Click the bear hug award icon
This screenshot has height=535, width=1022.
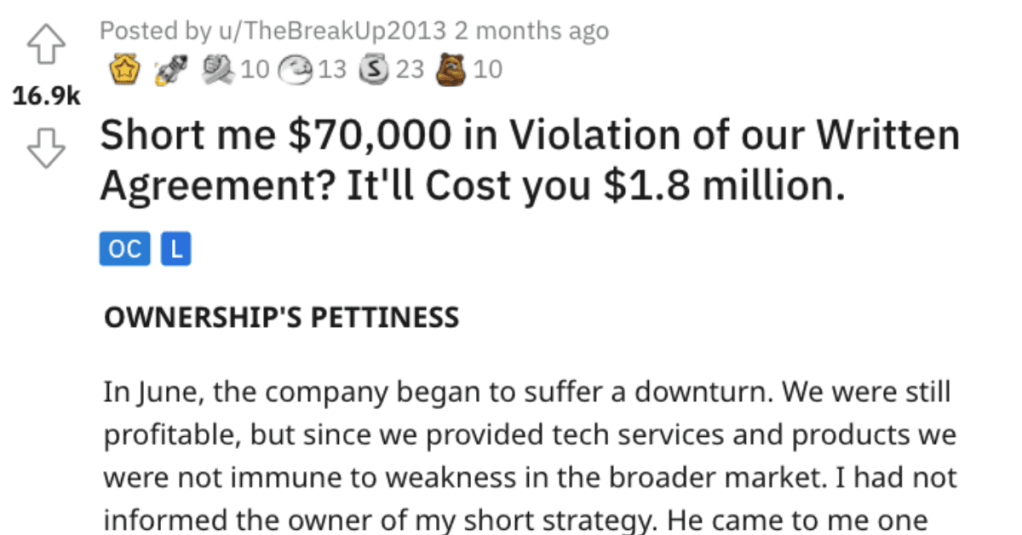(x=450, y=69)
